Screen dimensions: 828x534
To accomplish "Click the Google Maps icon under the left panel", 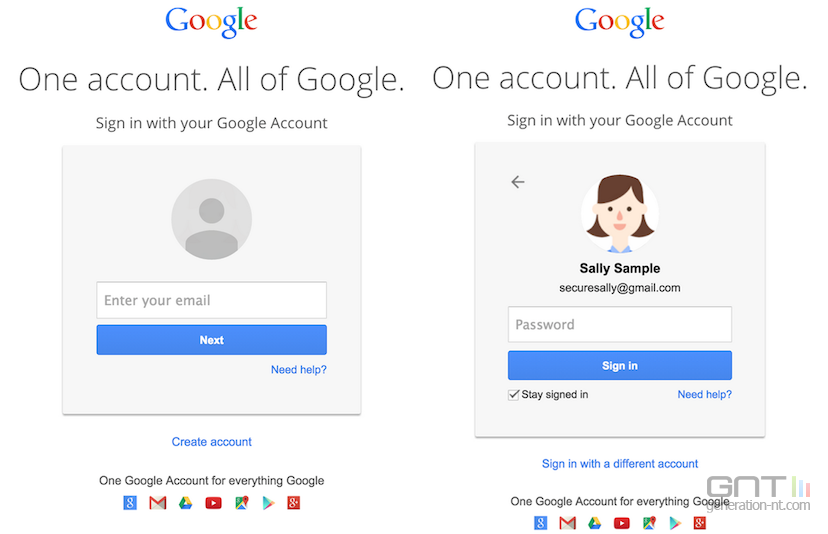I will (x=240, y=503).
